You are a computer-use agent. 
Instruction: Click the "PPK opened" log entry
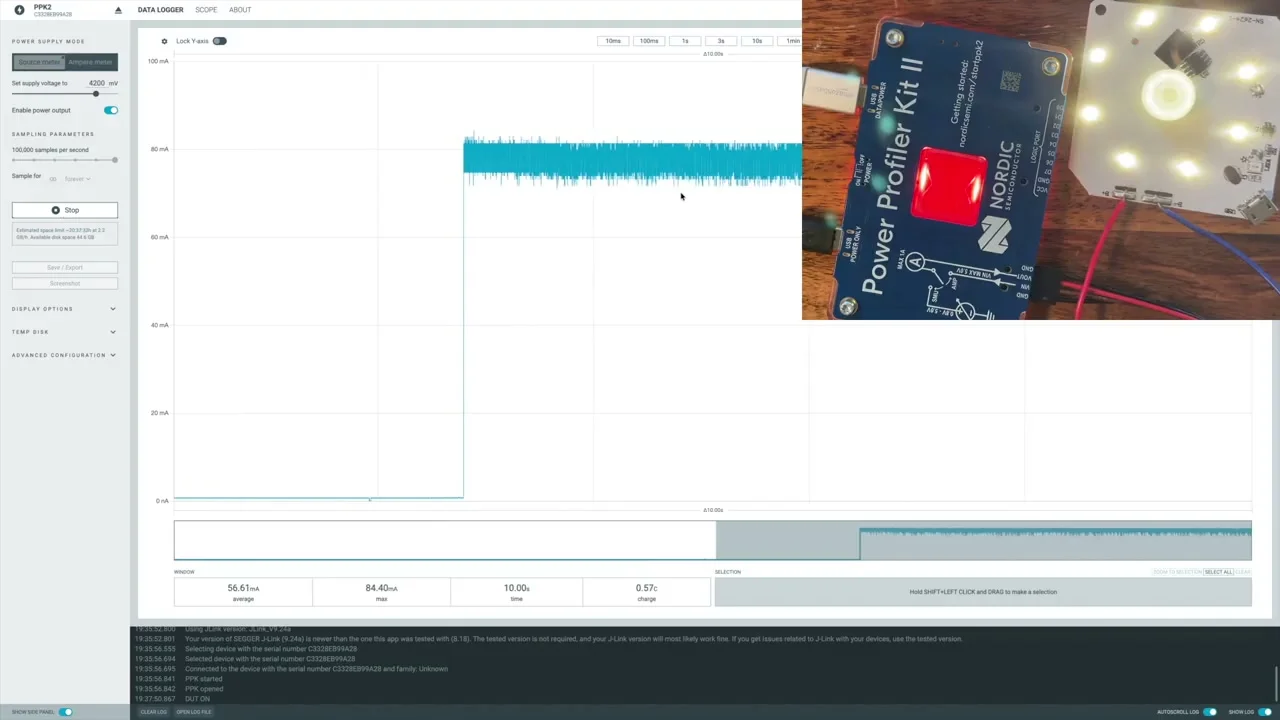(x=204, y=689)
